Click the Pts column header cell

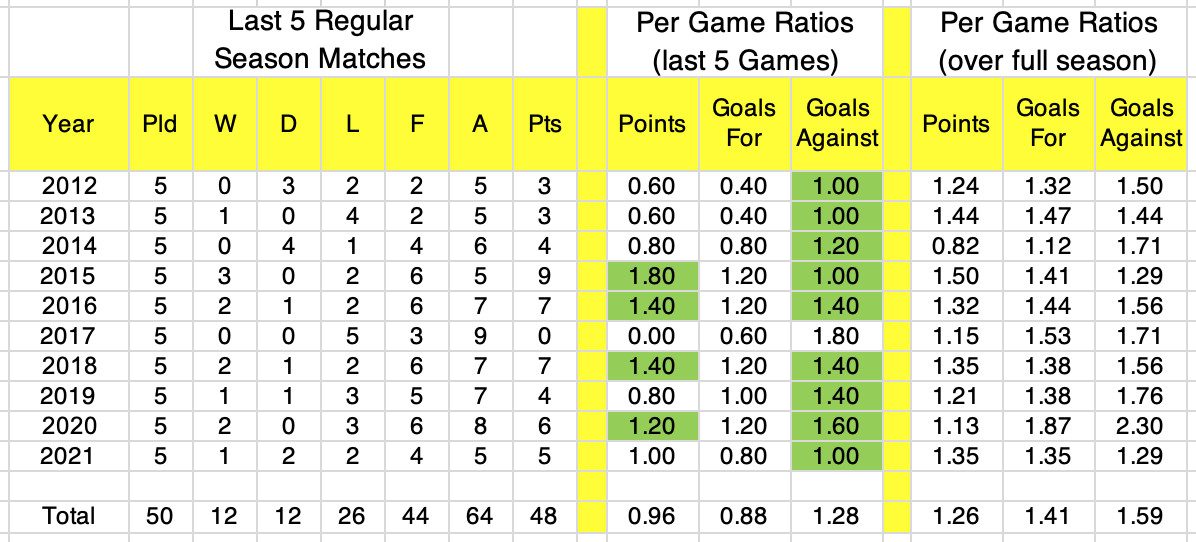pos(545,124)
